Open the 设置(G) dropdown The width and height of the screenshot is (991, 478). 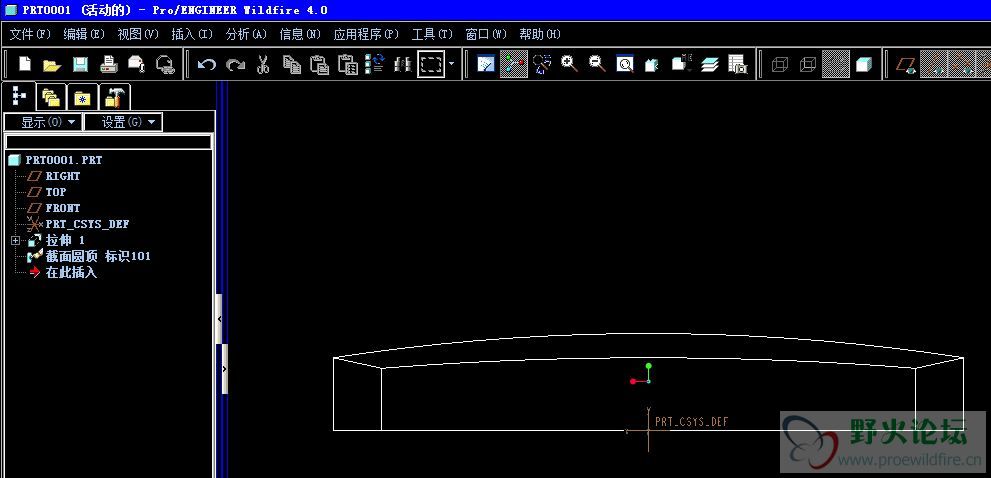coord(123,122)
